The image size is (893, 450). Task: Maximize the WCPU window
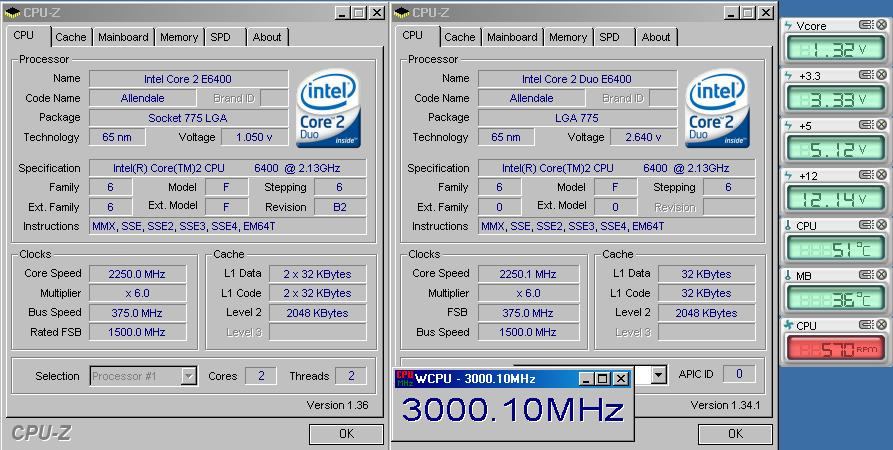[x=602, y=379]
